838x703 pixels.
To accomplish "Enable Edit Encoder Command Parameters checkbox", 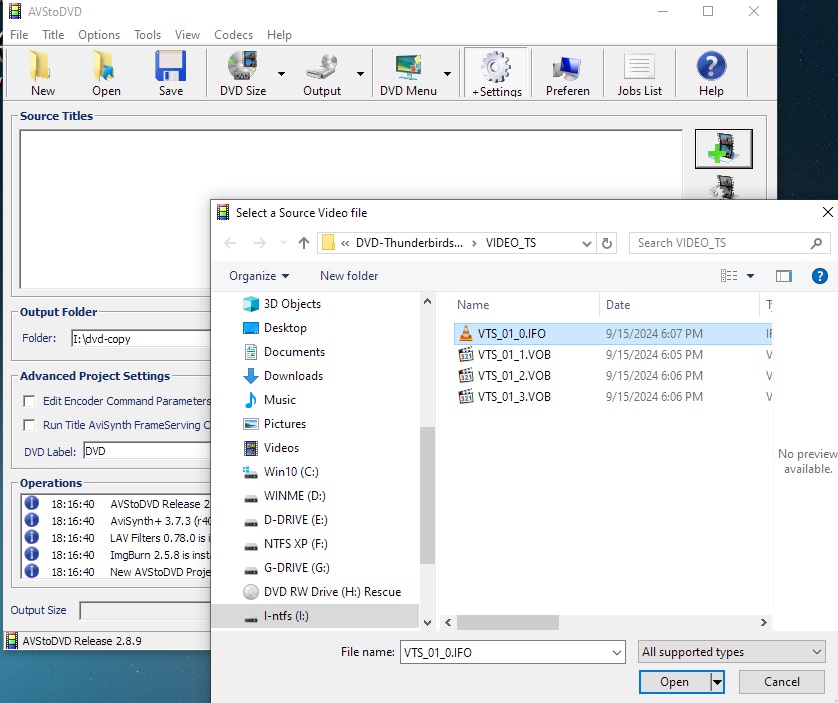I will click(x=29, y=401).
